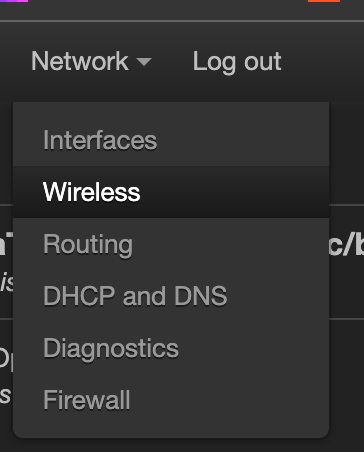Viewport: 364px width, 452px height.
Task: Select Firewall in the dropdown
Action: (171, 400)
